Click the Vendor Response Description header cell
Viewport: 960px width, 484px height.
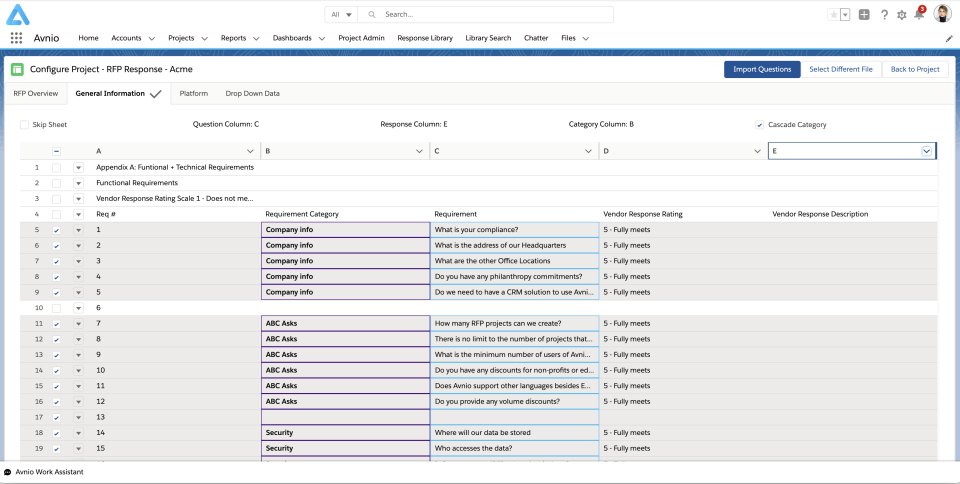click(x=853, y=214)
